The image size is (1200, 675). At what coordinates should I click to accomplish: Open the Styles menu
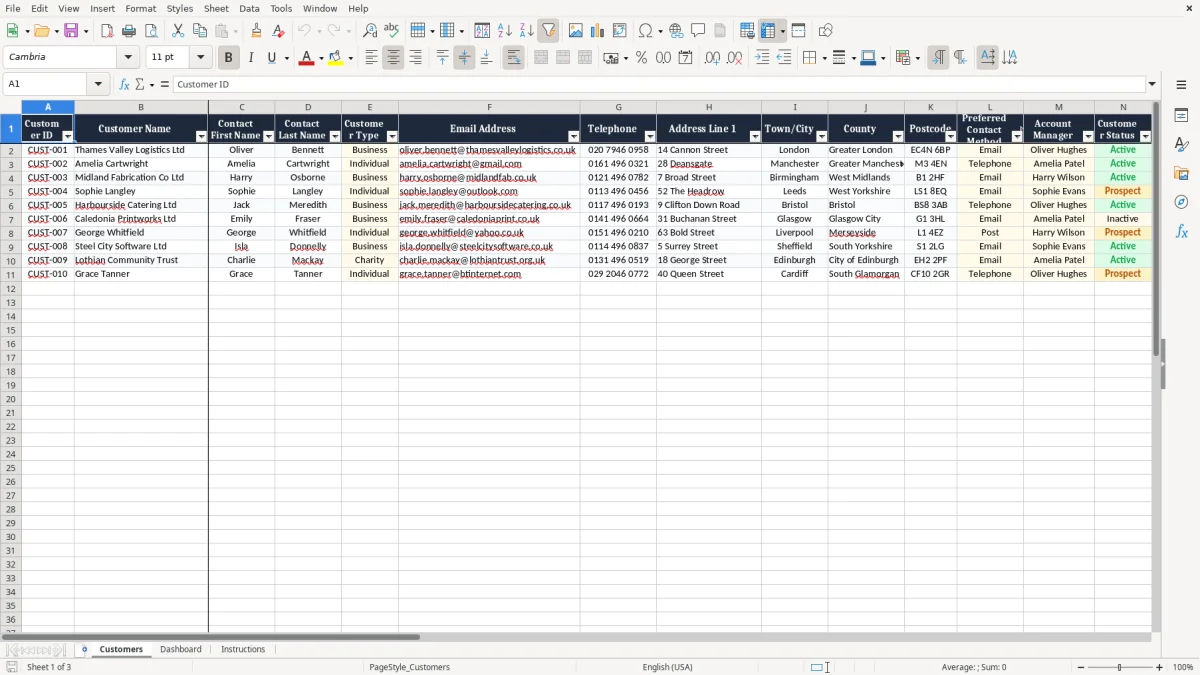click(x=180, y=8)
